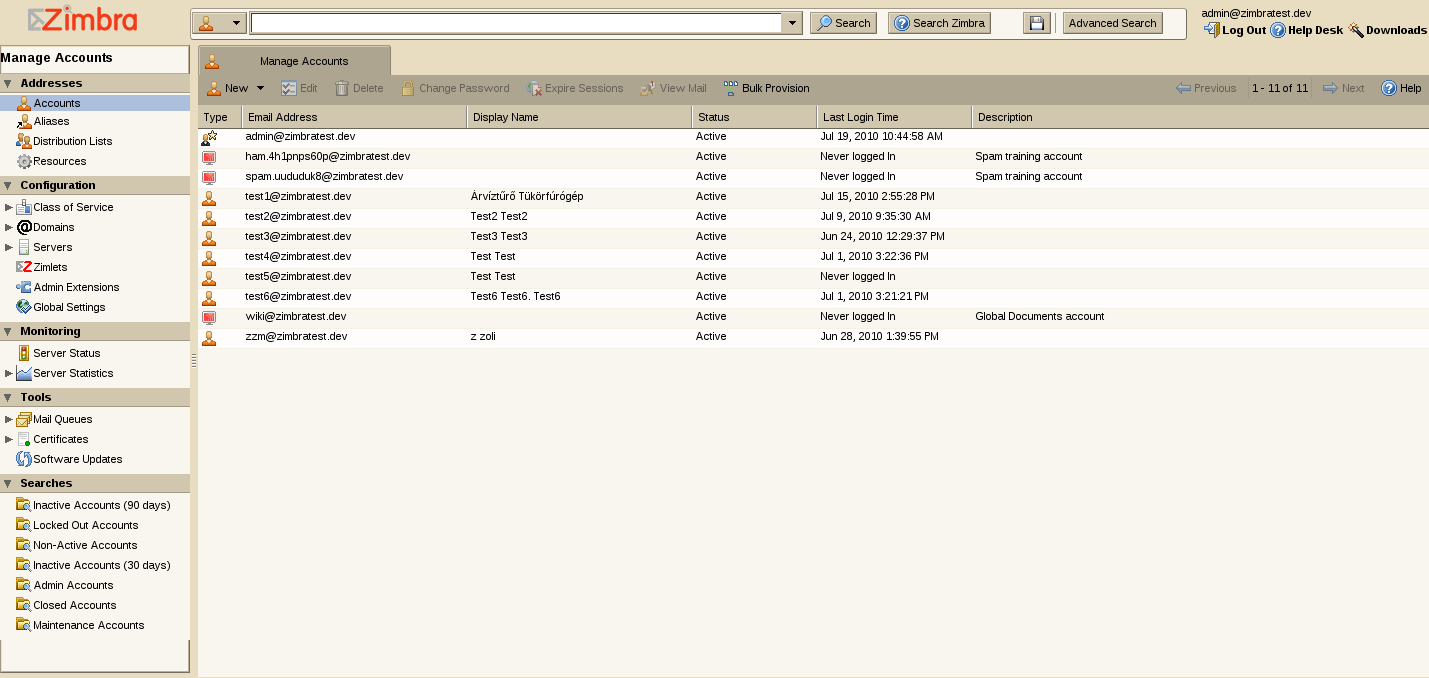Open Server Status traffic light icon
This screenshot has height=678, width=1429.
[24, 353]
